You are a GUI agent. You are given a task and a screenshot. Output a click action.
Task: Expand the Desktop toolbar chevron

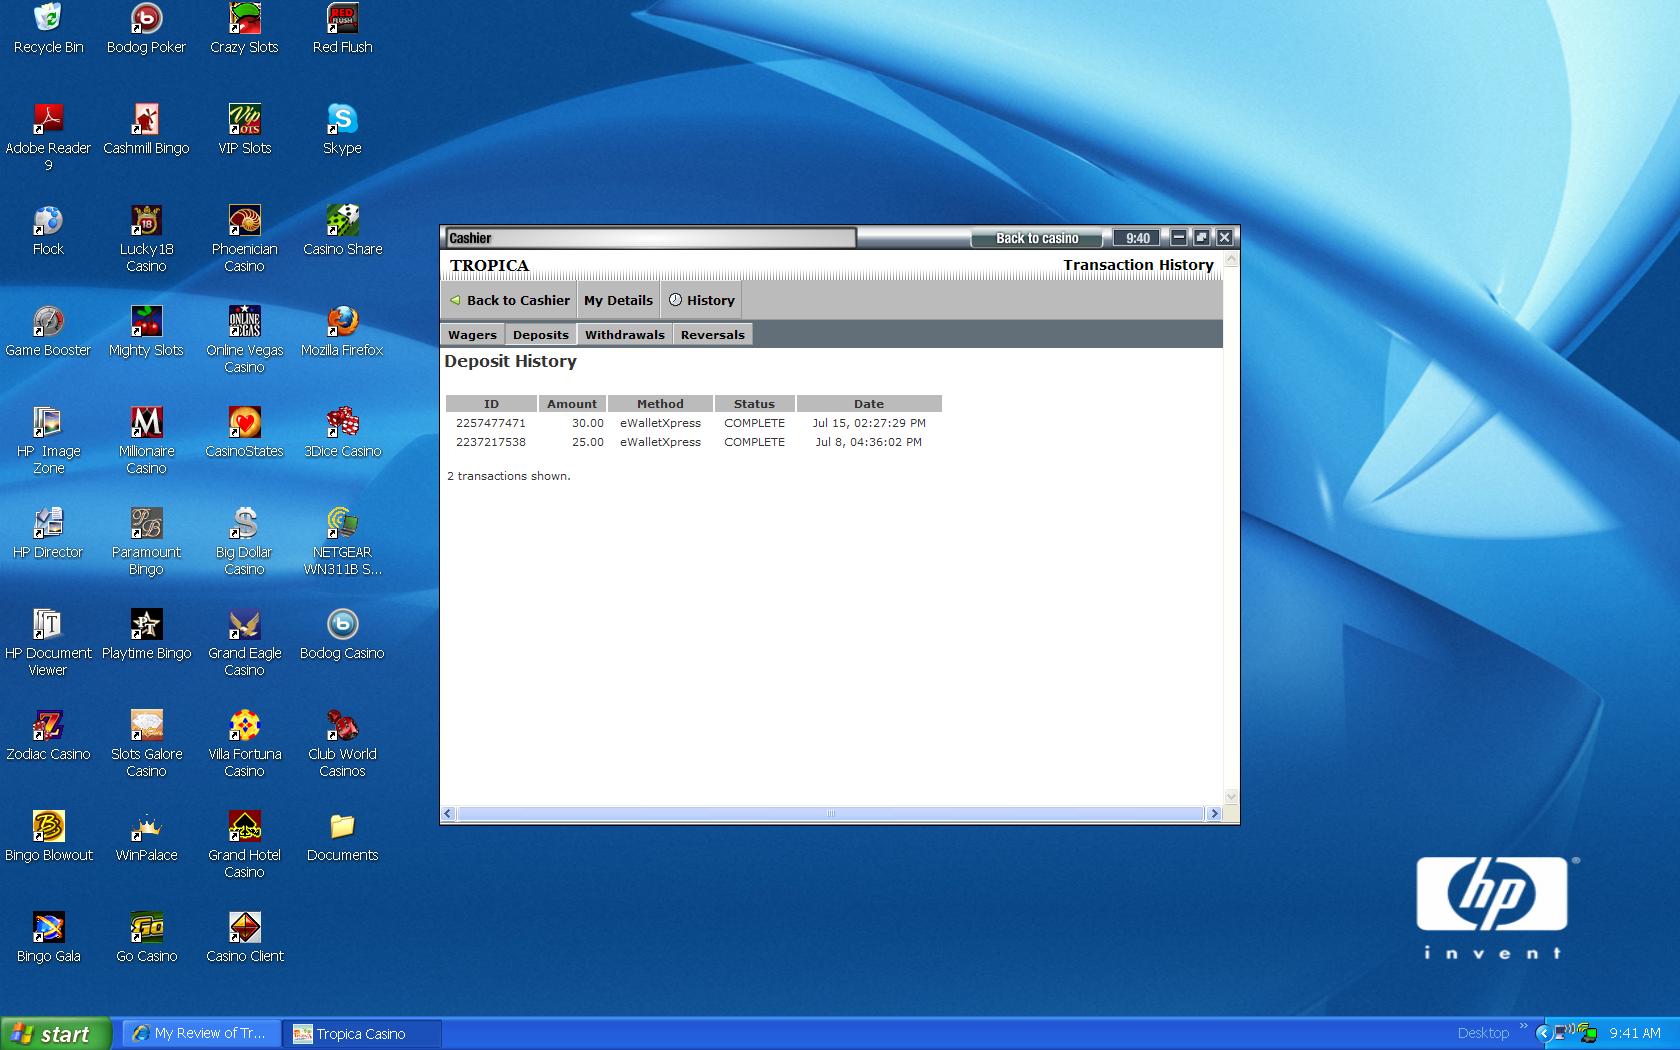[x=1524, y=1026]
